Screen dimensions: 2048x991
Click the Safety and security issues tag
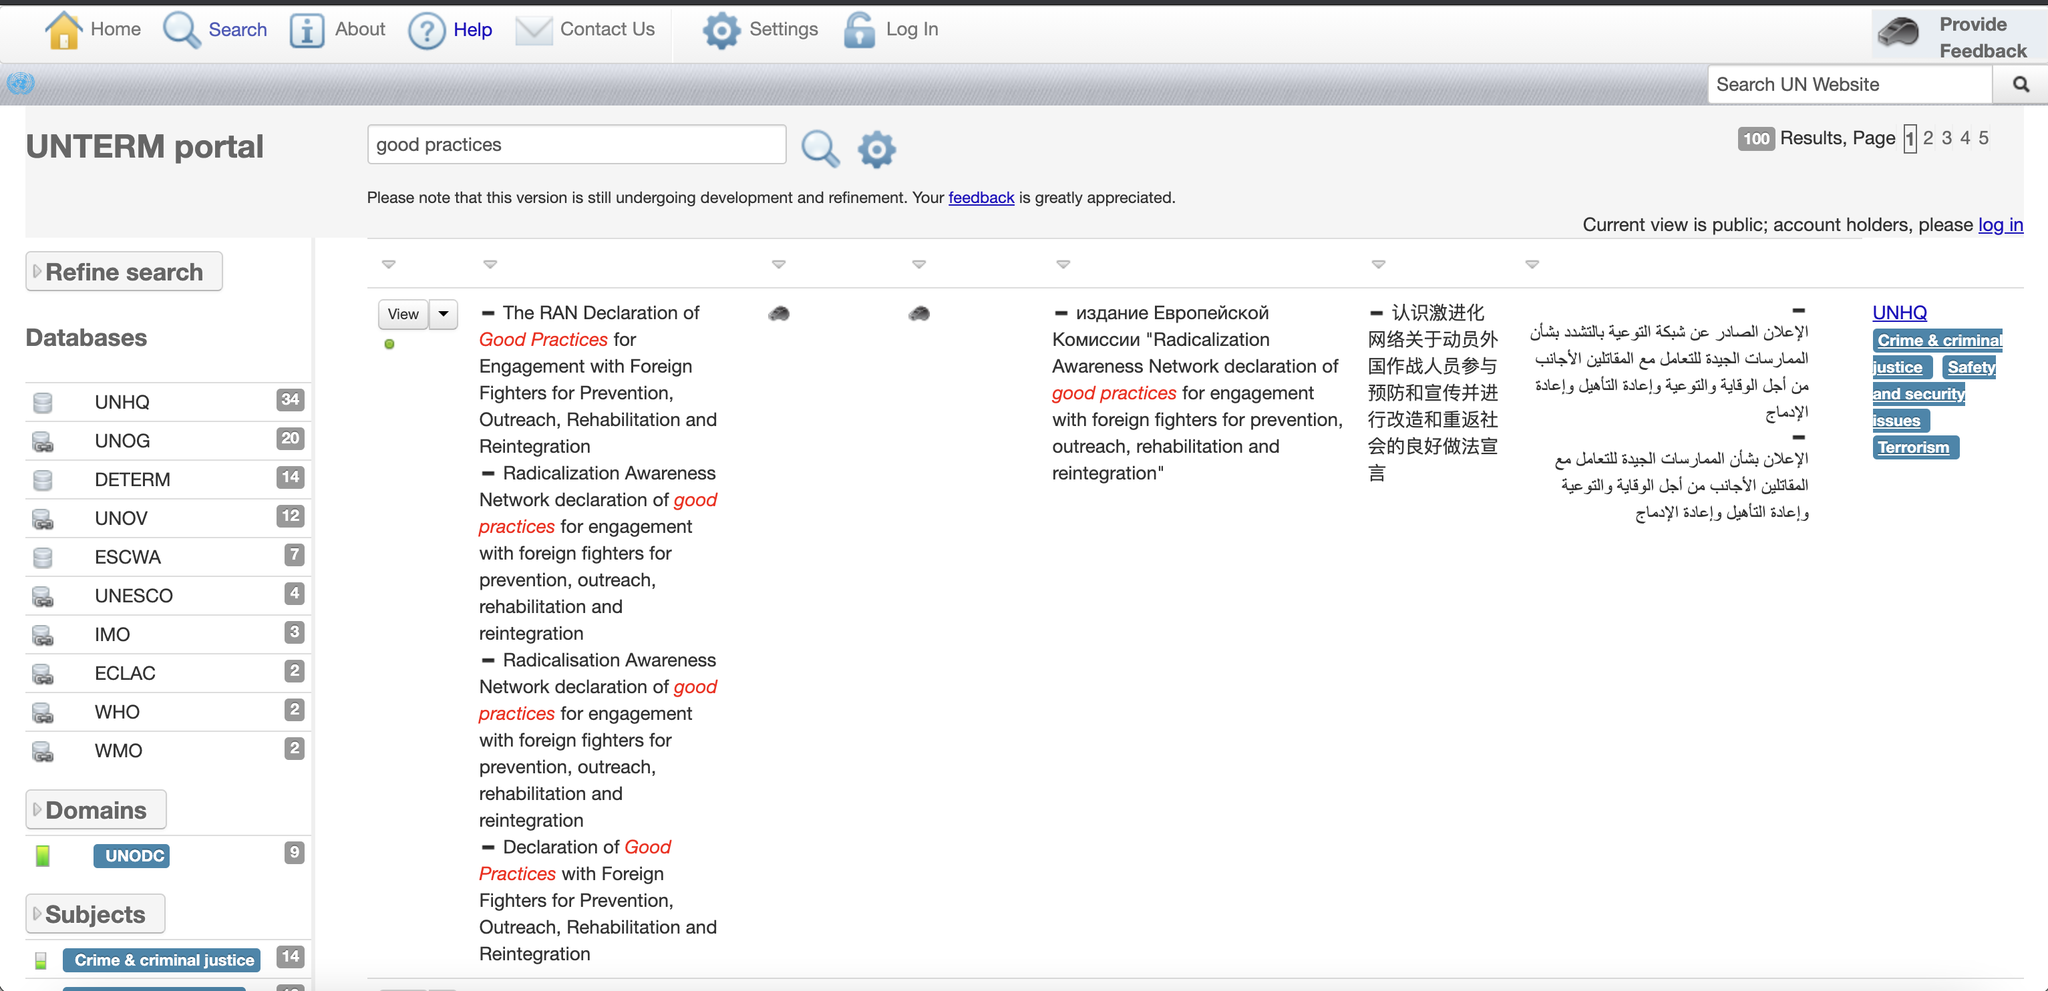tap(1934, 394)
